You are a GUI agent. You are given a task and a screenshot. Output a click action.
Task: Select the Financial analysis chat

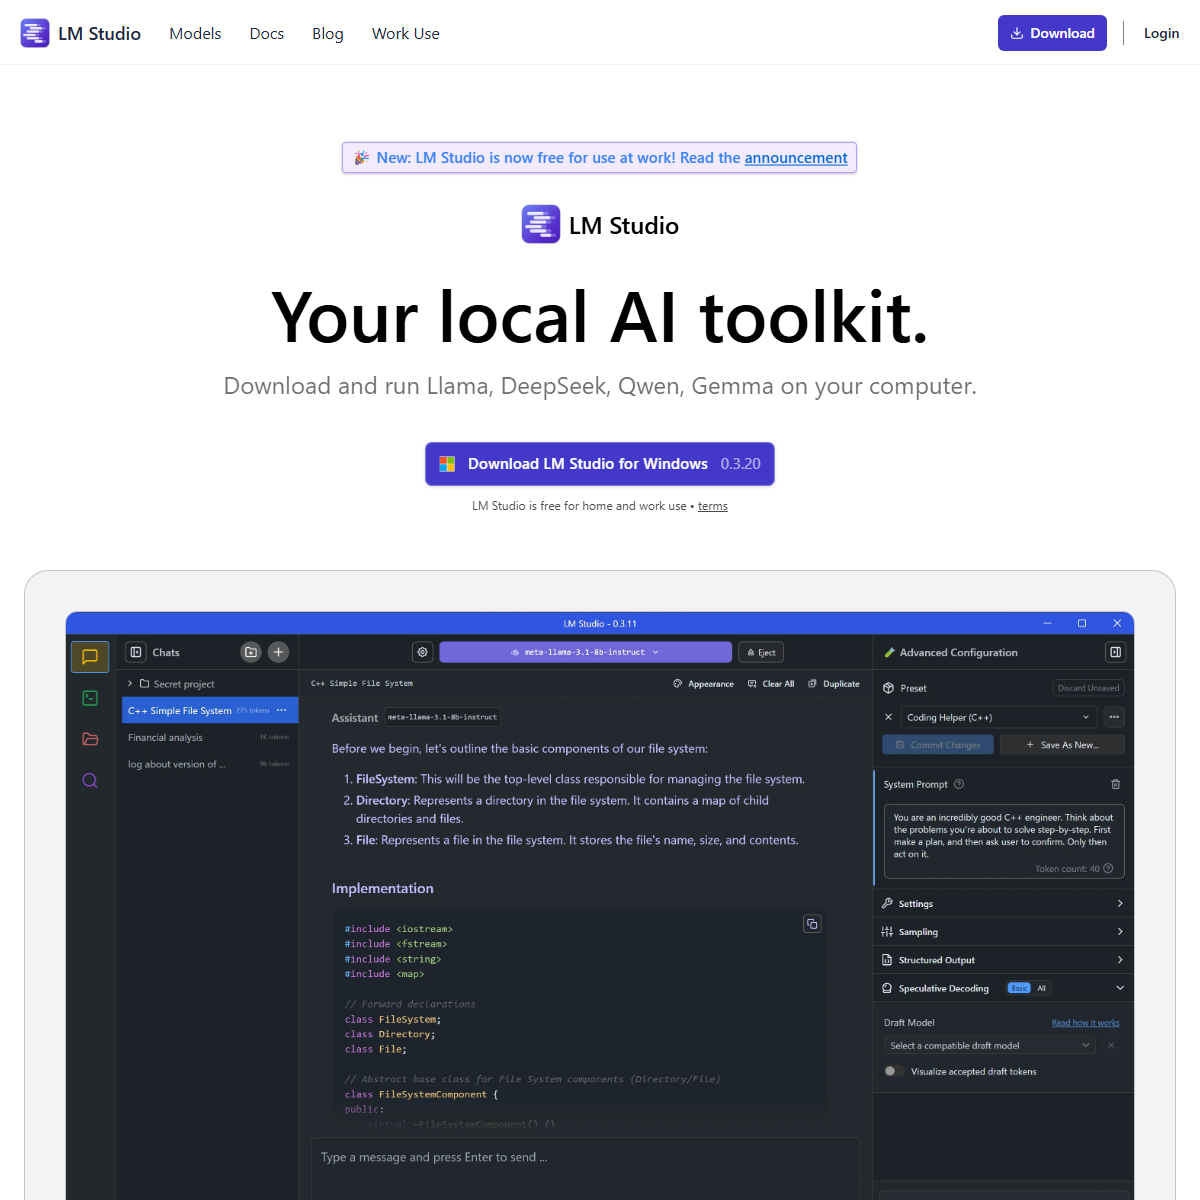click(x=209, y=737)
